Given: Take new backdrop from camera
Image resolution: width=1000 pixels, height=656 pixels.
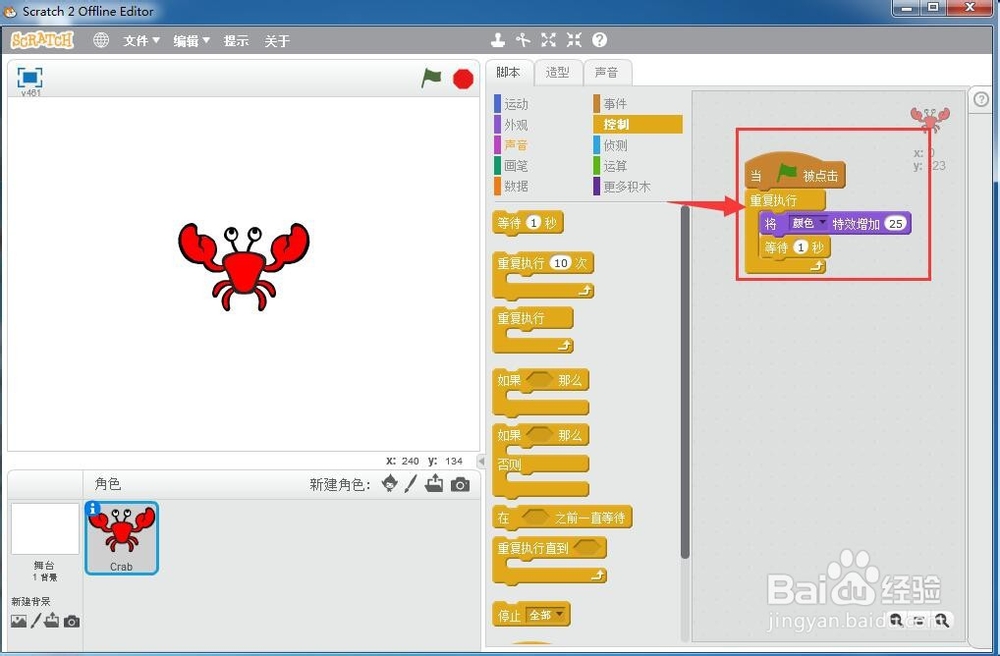Looking at the screenshot, I should [x=71, y=621].
